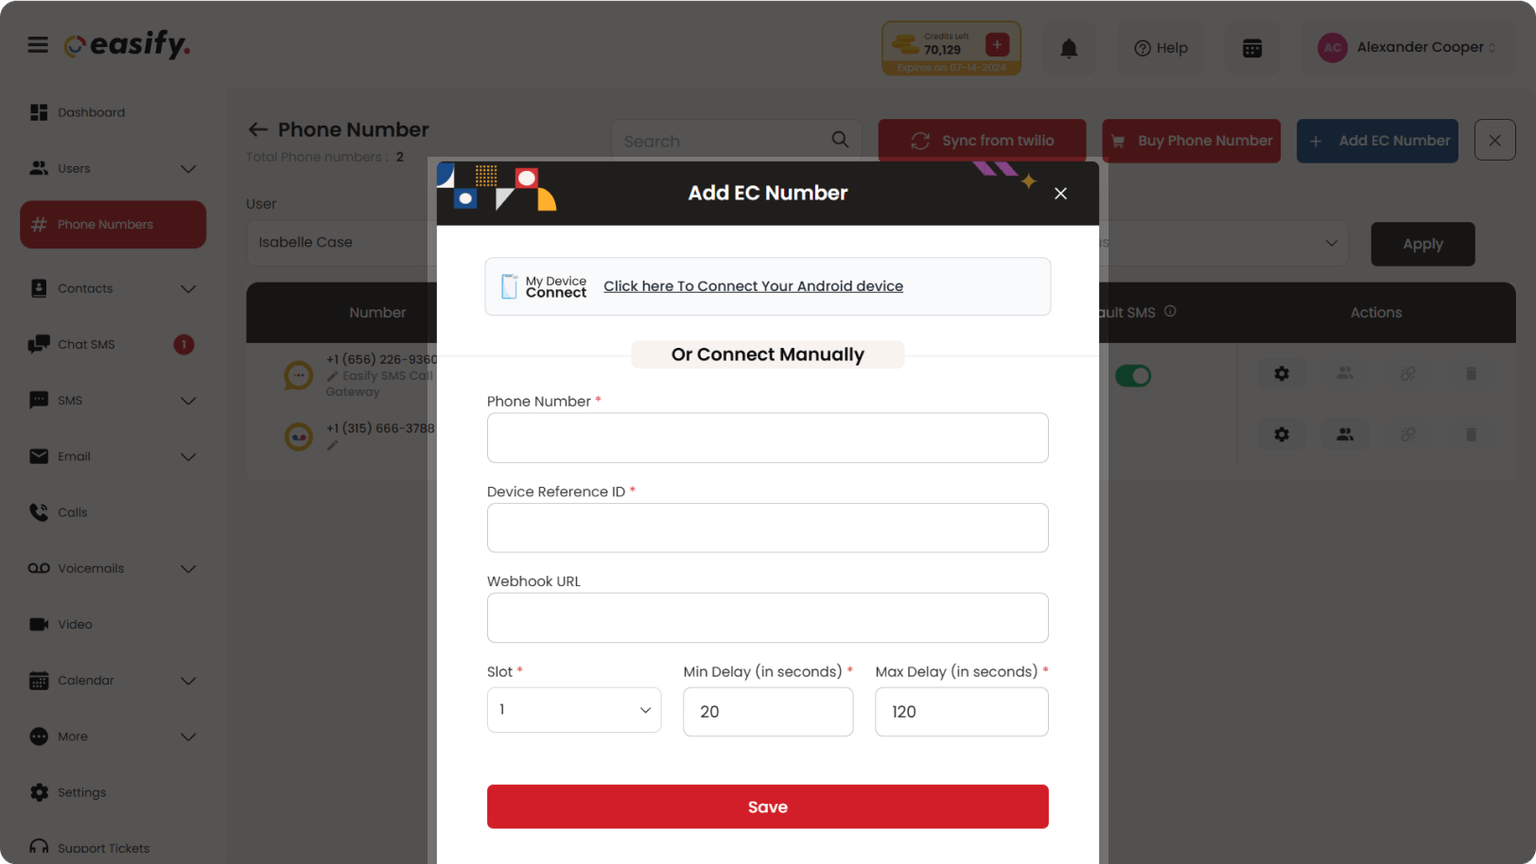Click assign users icon for second number
The height and width of the screenshot is (864, 1536).
tap(1345, 434)
